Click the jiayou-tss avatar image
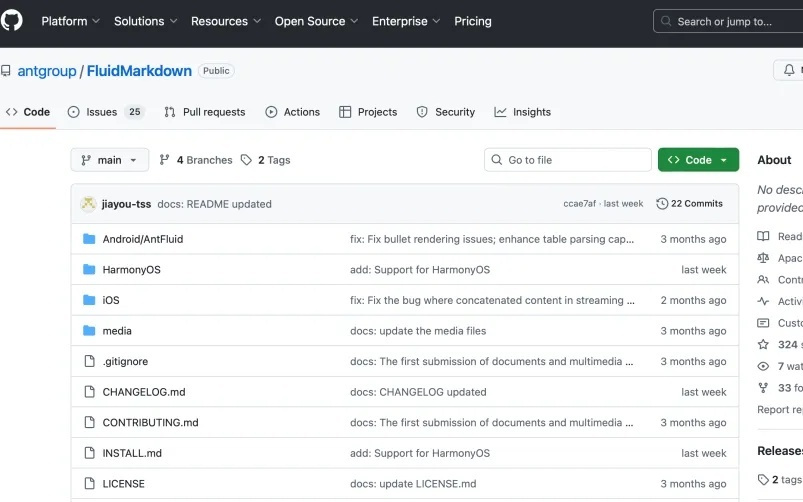This screenshot has height=502, width=803. [88, 204]
